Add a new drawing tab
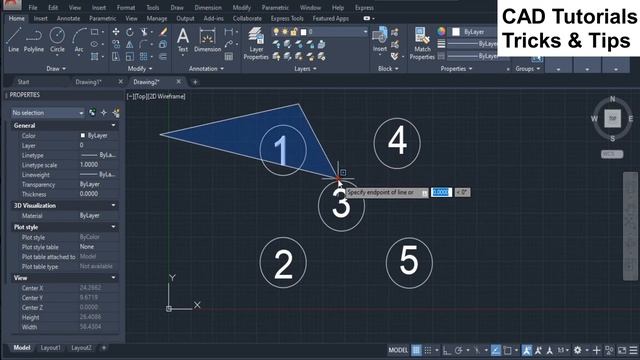This screenshot has width=640, height=360. pyautogui.click(x=195, y=82)
